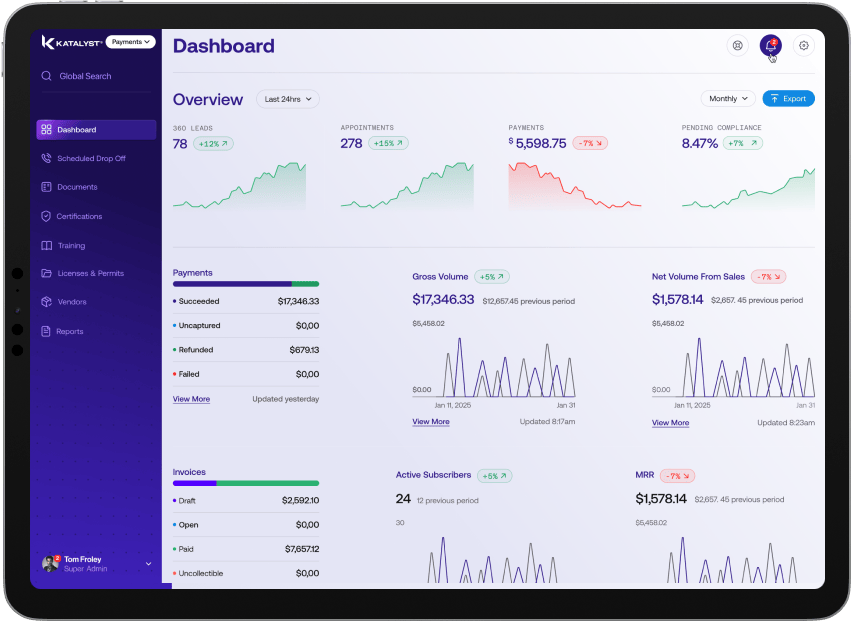The width and height of the screenshot is (851, 621).
Task: Open settings via the gear icon
Action: (803, 45)
